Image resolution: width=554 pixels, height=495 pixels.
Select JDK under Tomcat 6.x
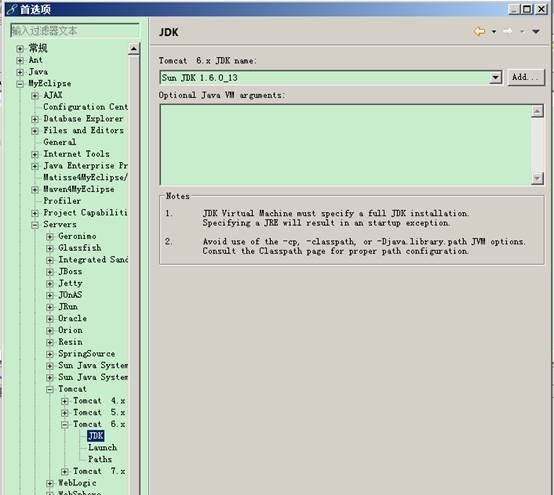tap(96, 436)
